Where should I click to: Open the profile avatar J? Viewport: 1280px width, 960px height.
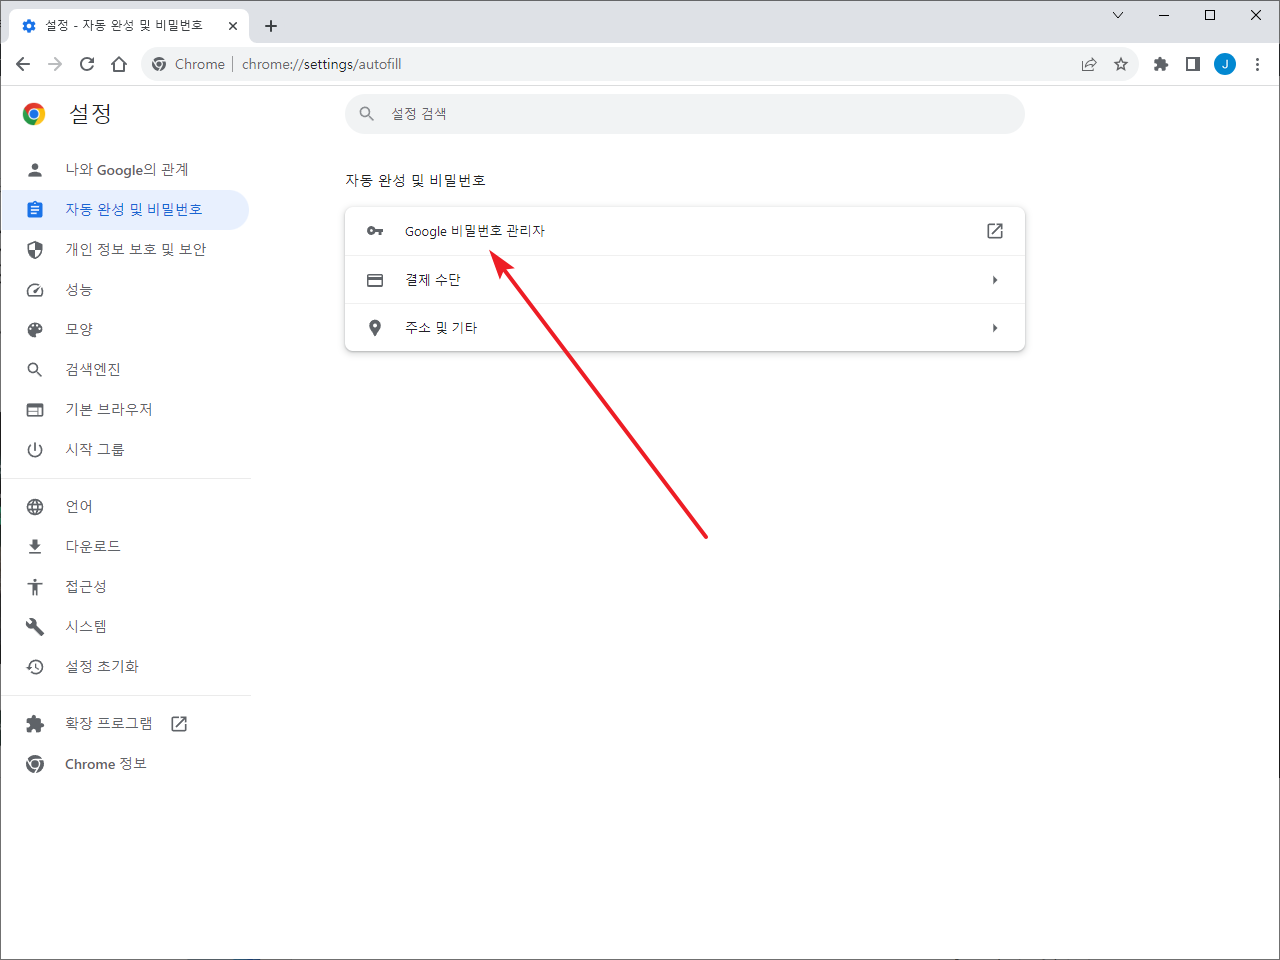pos(1225,64)
